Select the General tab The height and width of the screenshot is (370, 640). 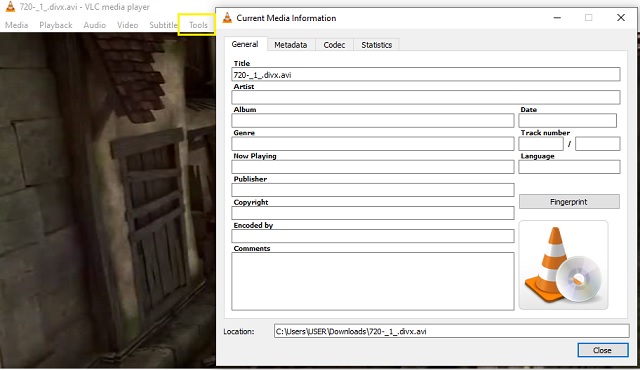pos(245,44)
